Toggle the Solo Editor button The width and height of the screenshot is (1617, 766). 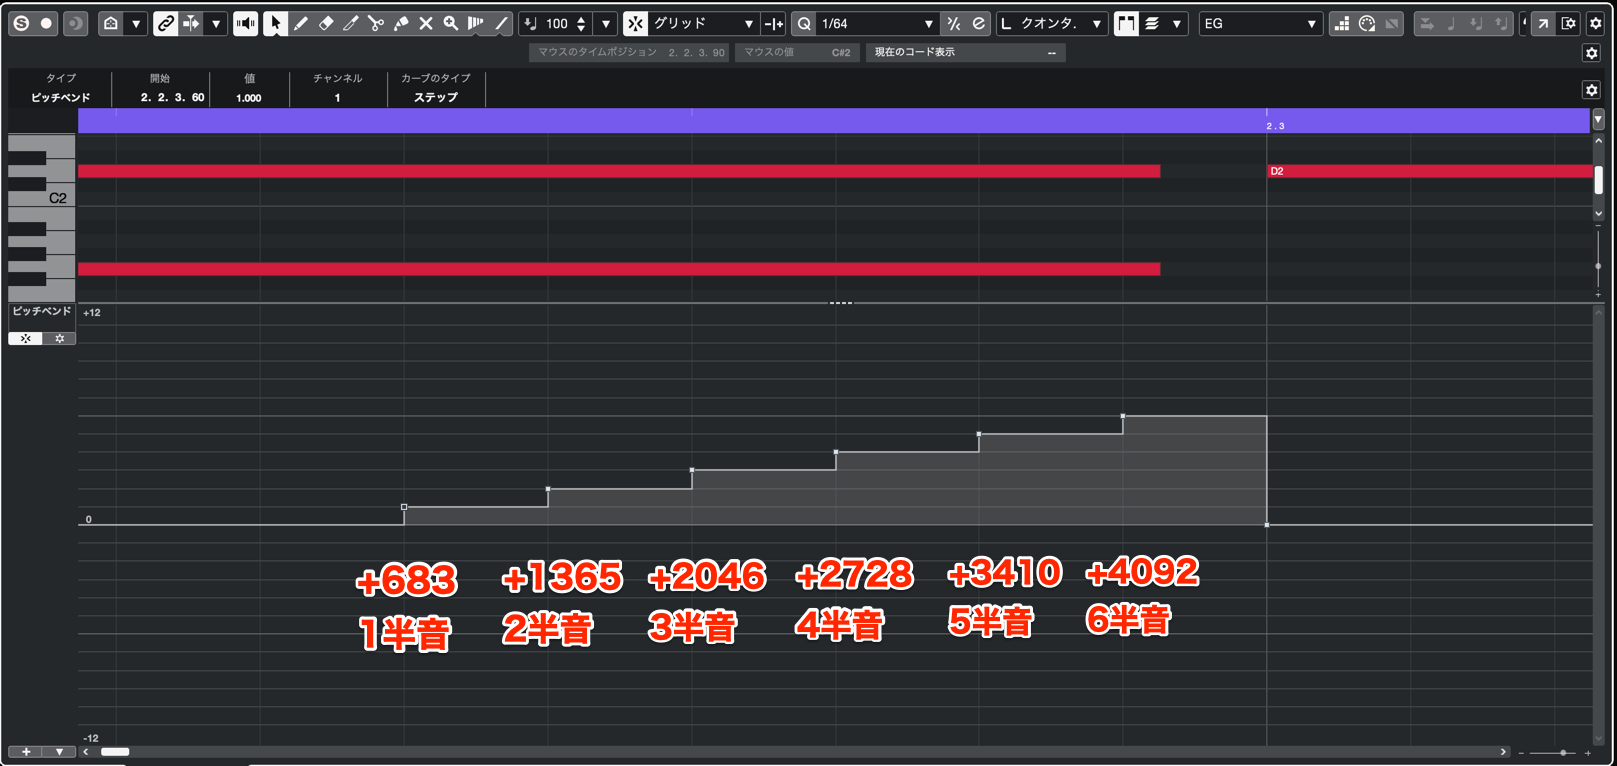coord(21,23)
